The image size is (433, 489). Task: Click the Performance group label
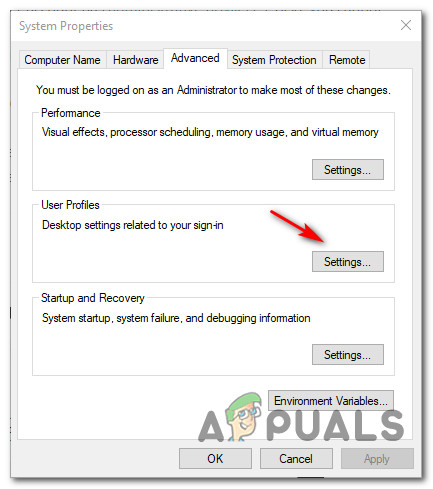[71, 113]
